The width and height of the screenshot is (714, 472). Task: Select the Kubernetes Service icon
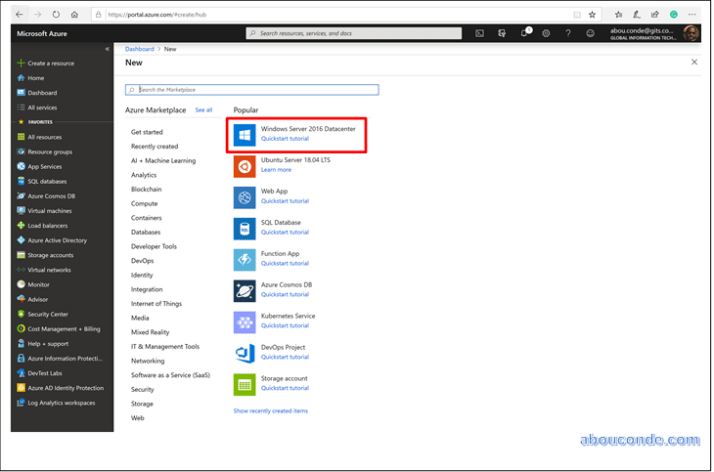coord(245,321)
